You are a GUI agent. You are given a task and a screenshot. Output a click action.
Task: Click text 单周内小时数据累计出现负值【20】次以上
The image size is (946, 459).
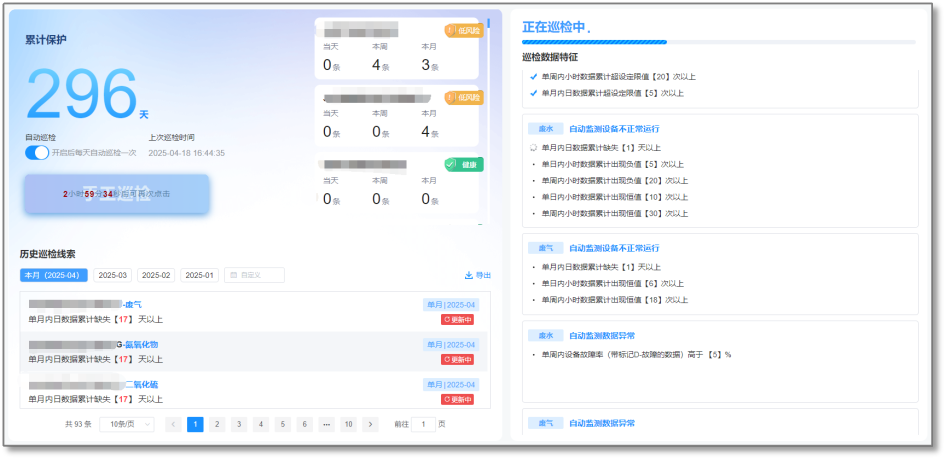[x=615, y=180]
